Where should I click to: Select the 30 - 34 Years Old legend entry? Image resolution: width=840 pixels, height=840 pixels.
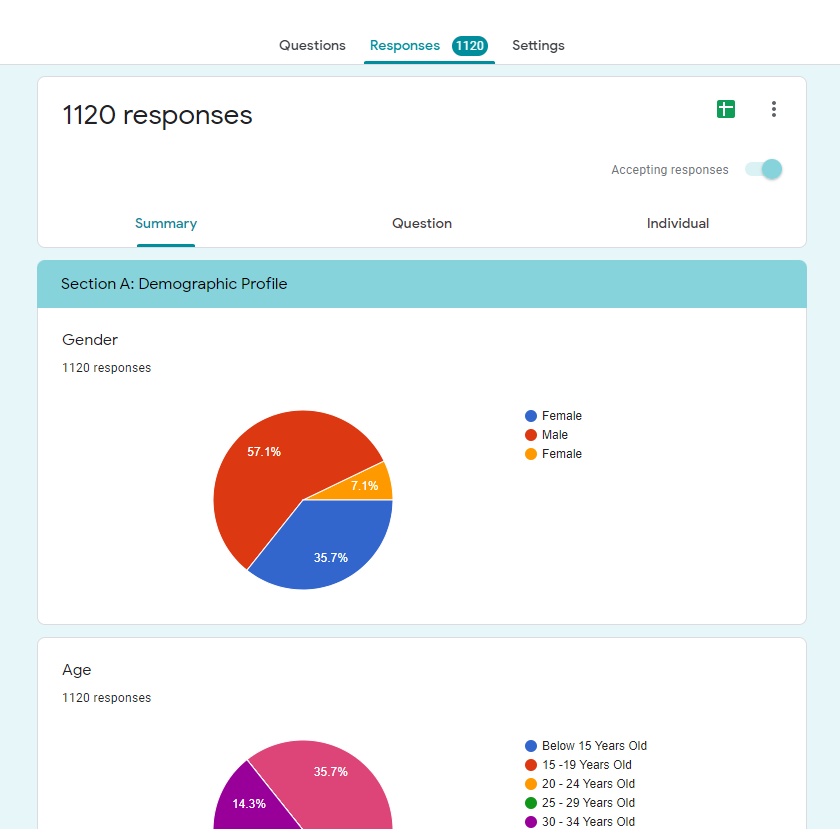click(587, 822)
